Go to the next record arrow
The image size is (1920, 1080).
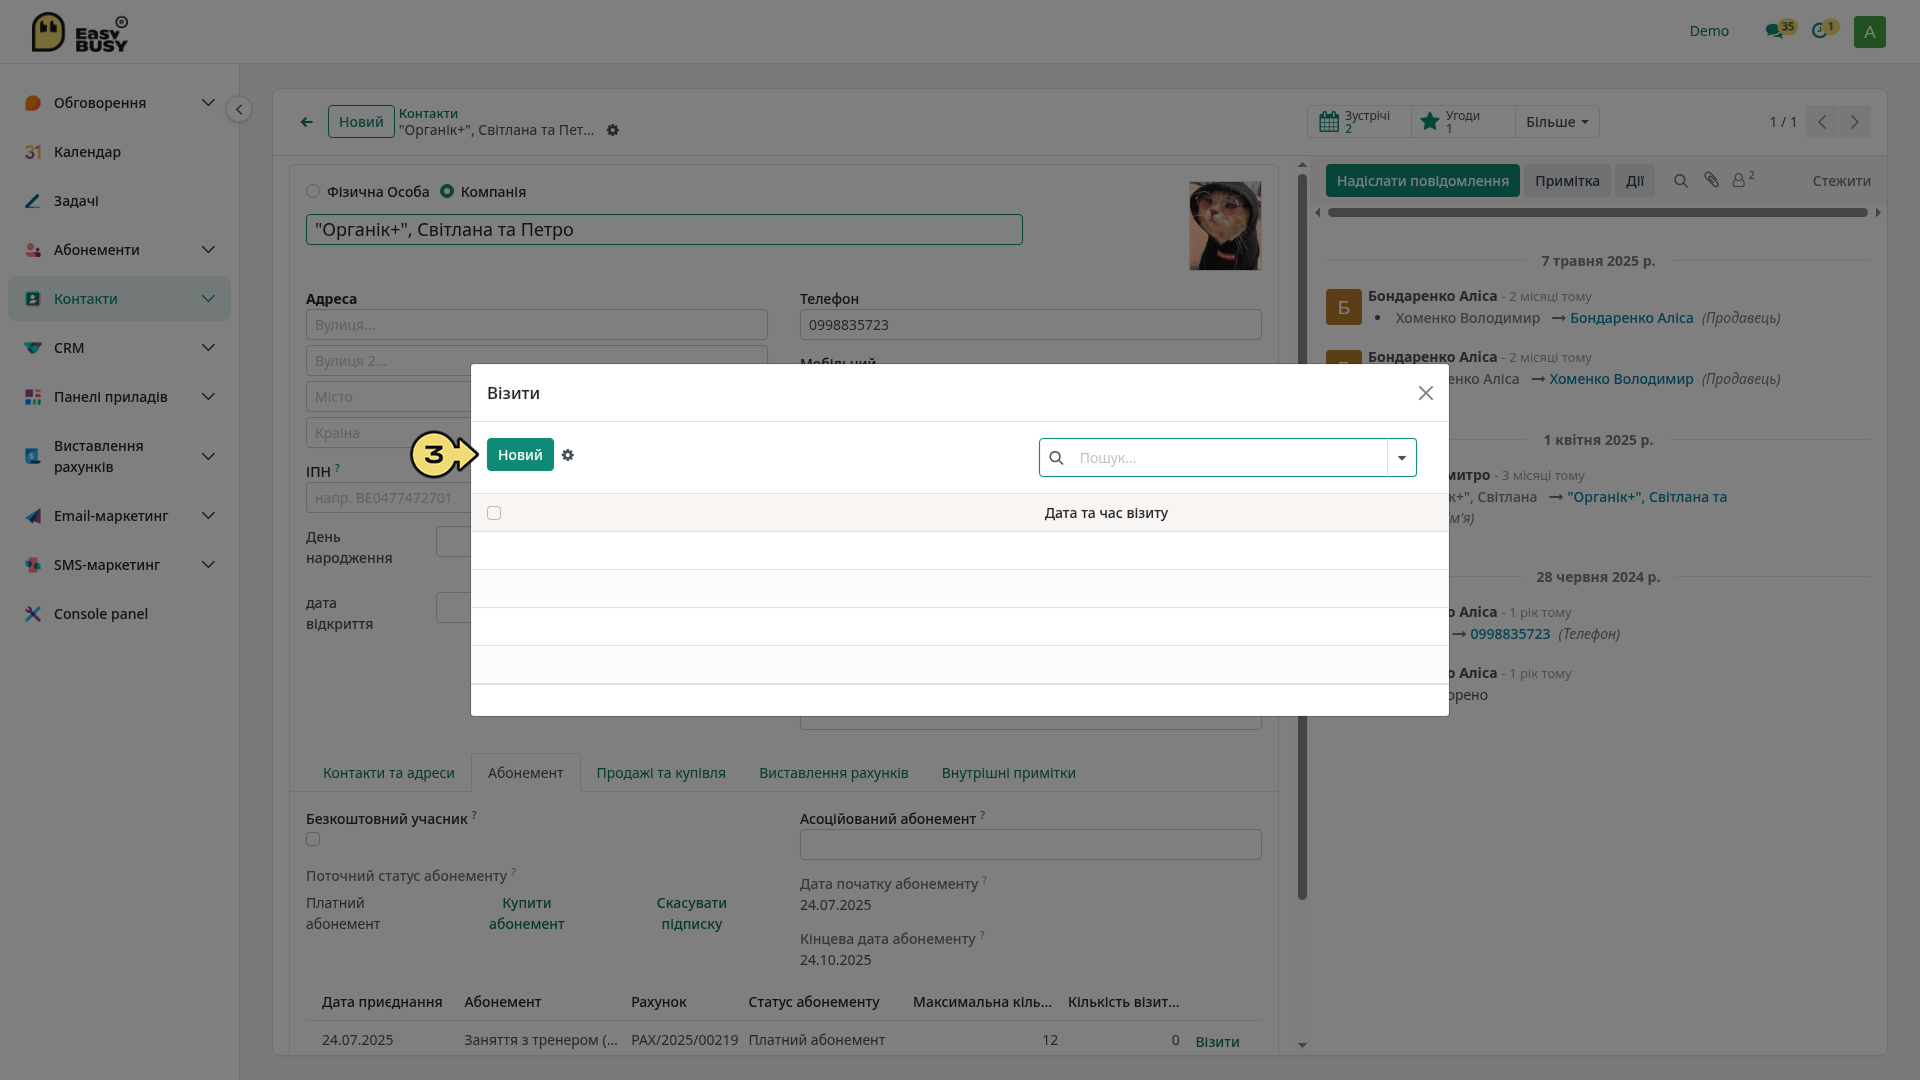coord(1855,122)
